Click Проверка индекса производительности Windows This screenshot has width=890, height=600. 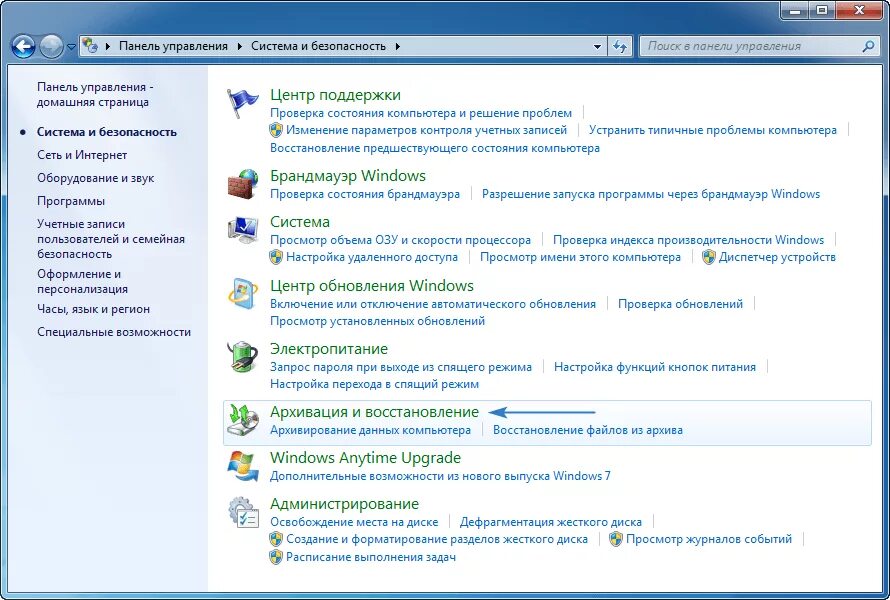[x=688, y=240]
